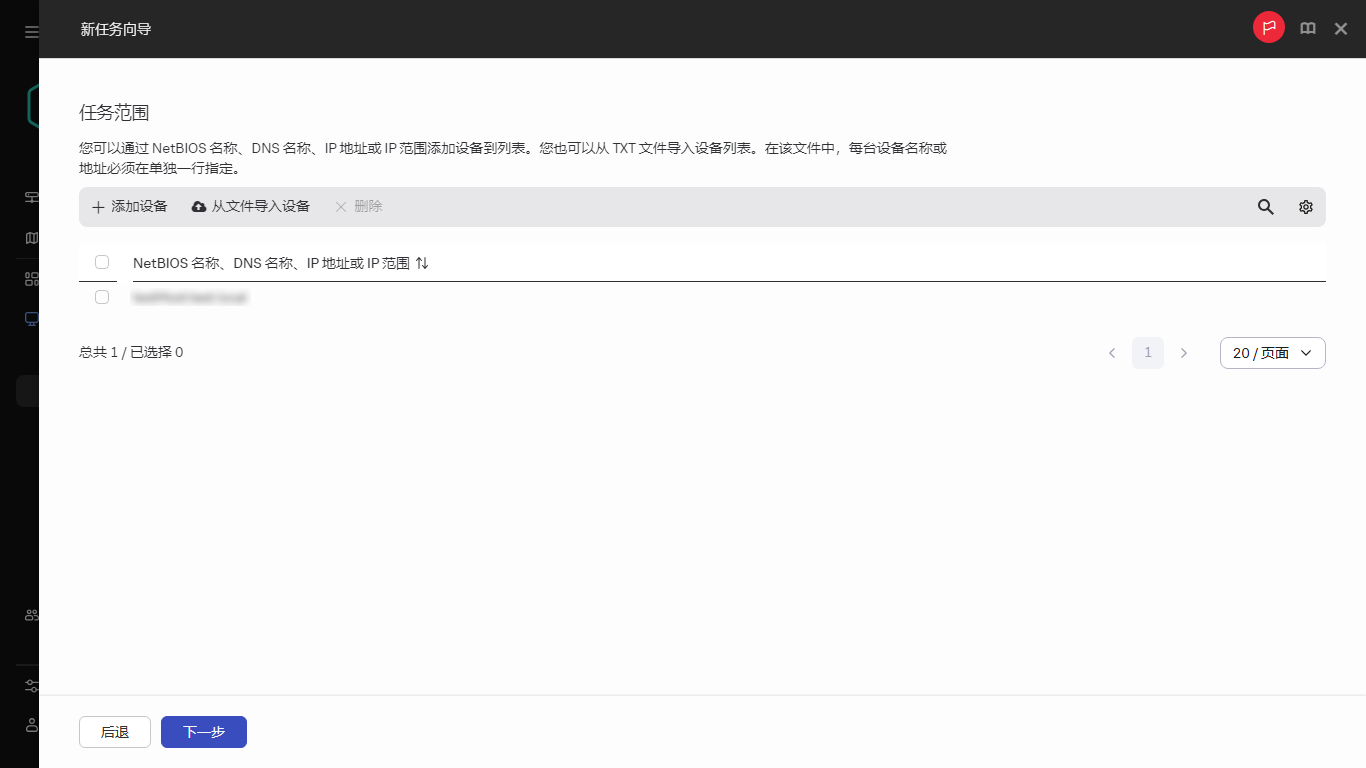Open the "20 / 页面" page size dropdown

click(1272, 353)
